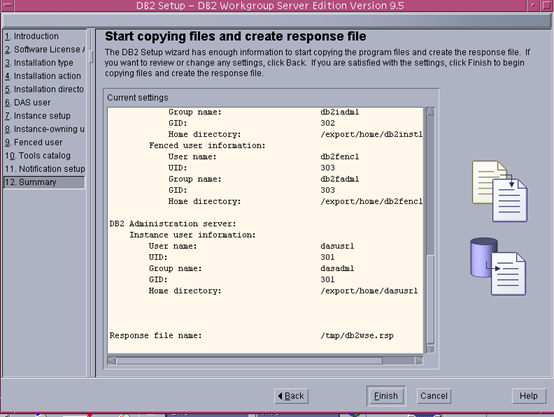Go to Notification setup step
The height and width of the screenshot is (417, 554).
[45, 169]
